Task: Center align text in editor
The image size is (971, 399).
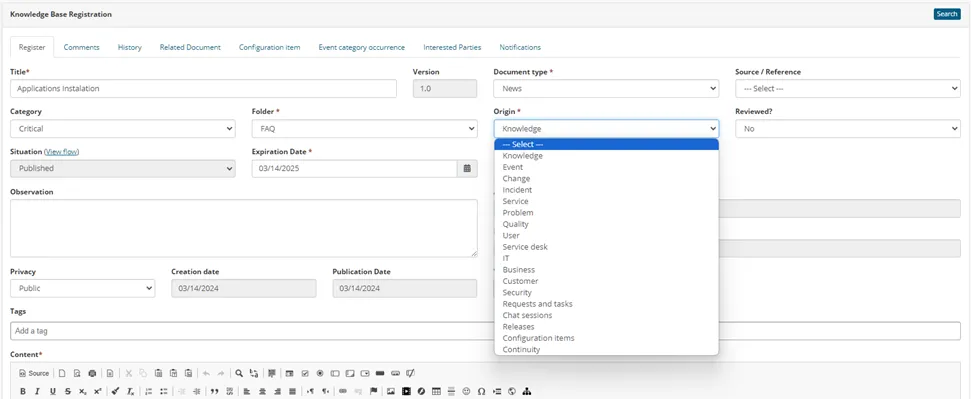Action: (x=262, y=391)
